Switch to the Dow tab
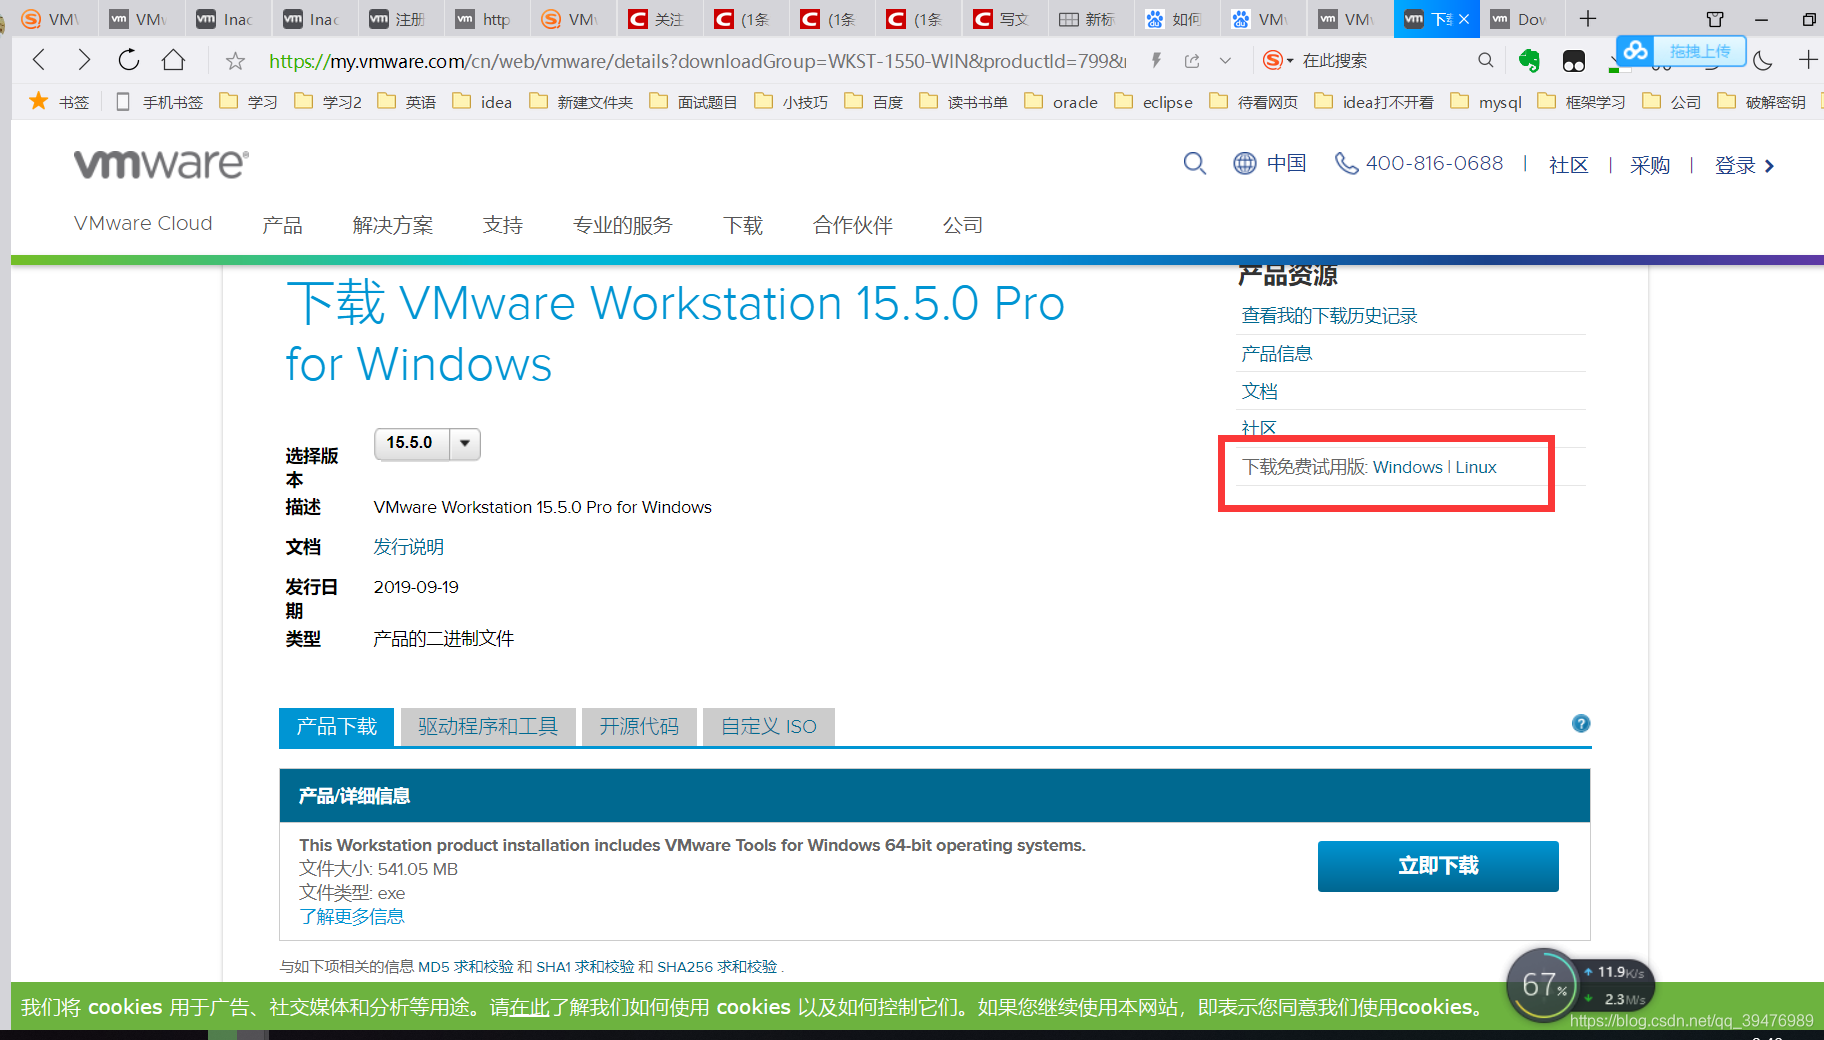This screenshot has width=1824, height=1040. 1520,19
